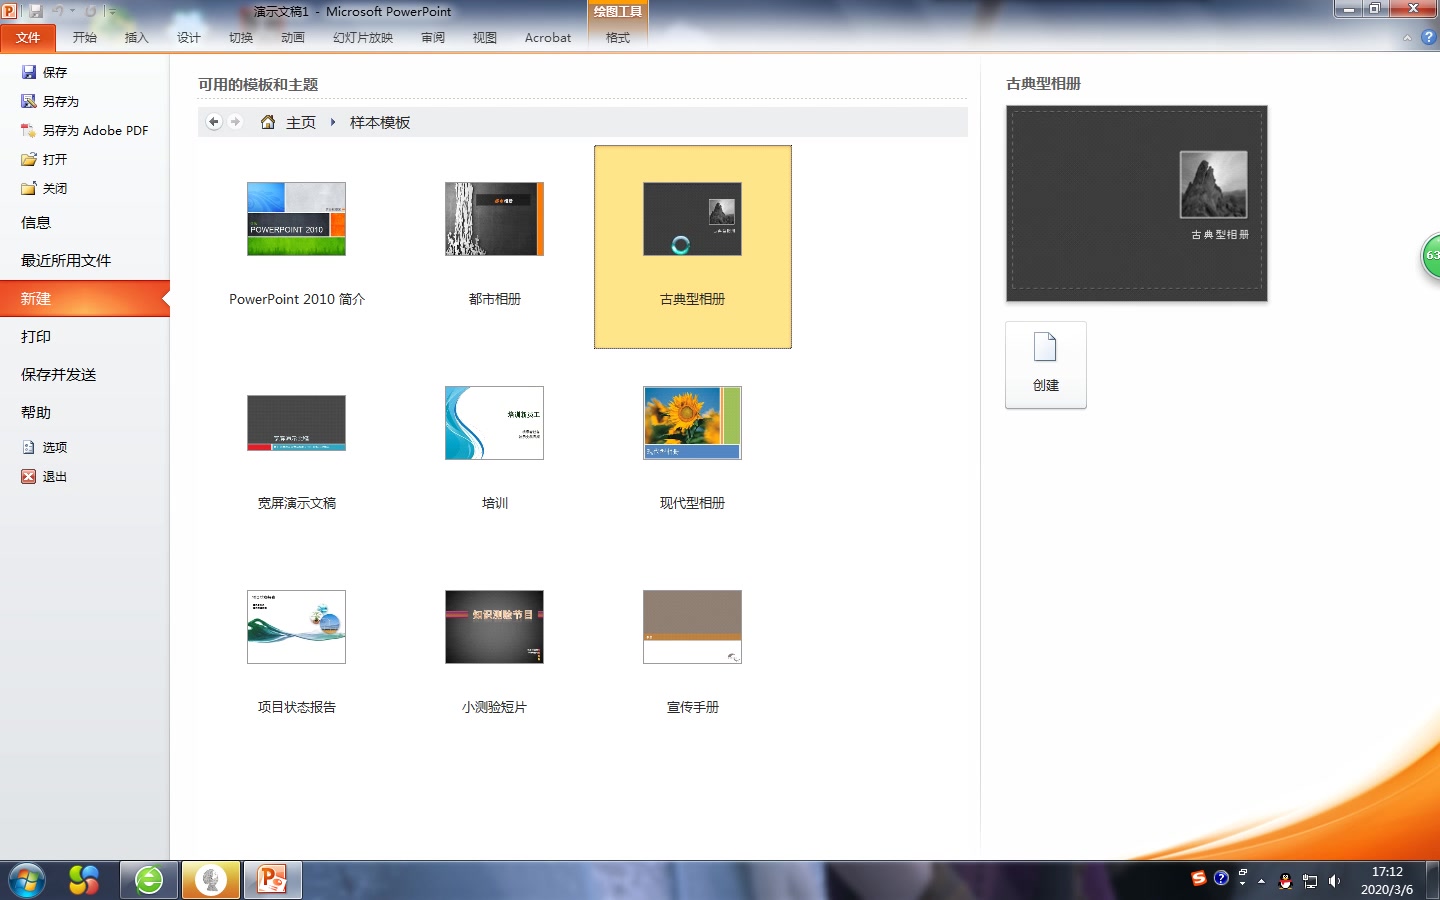Select 现代型相册 template
The height and width of the screenshot is (900, 1440).
[693, 450]
